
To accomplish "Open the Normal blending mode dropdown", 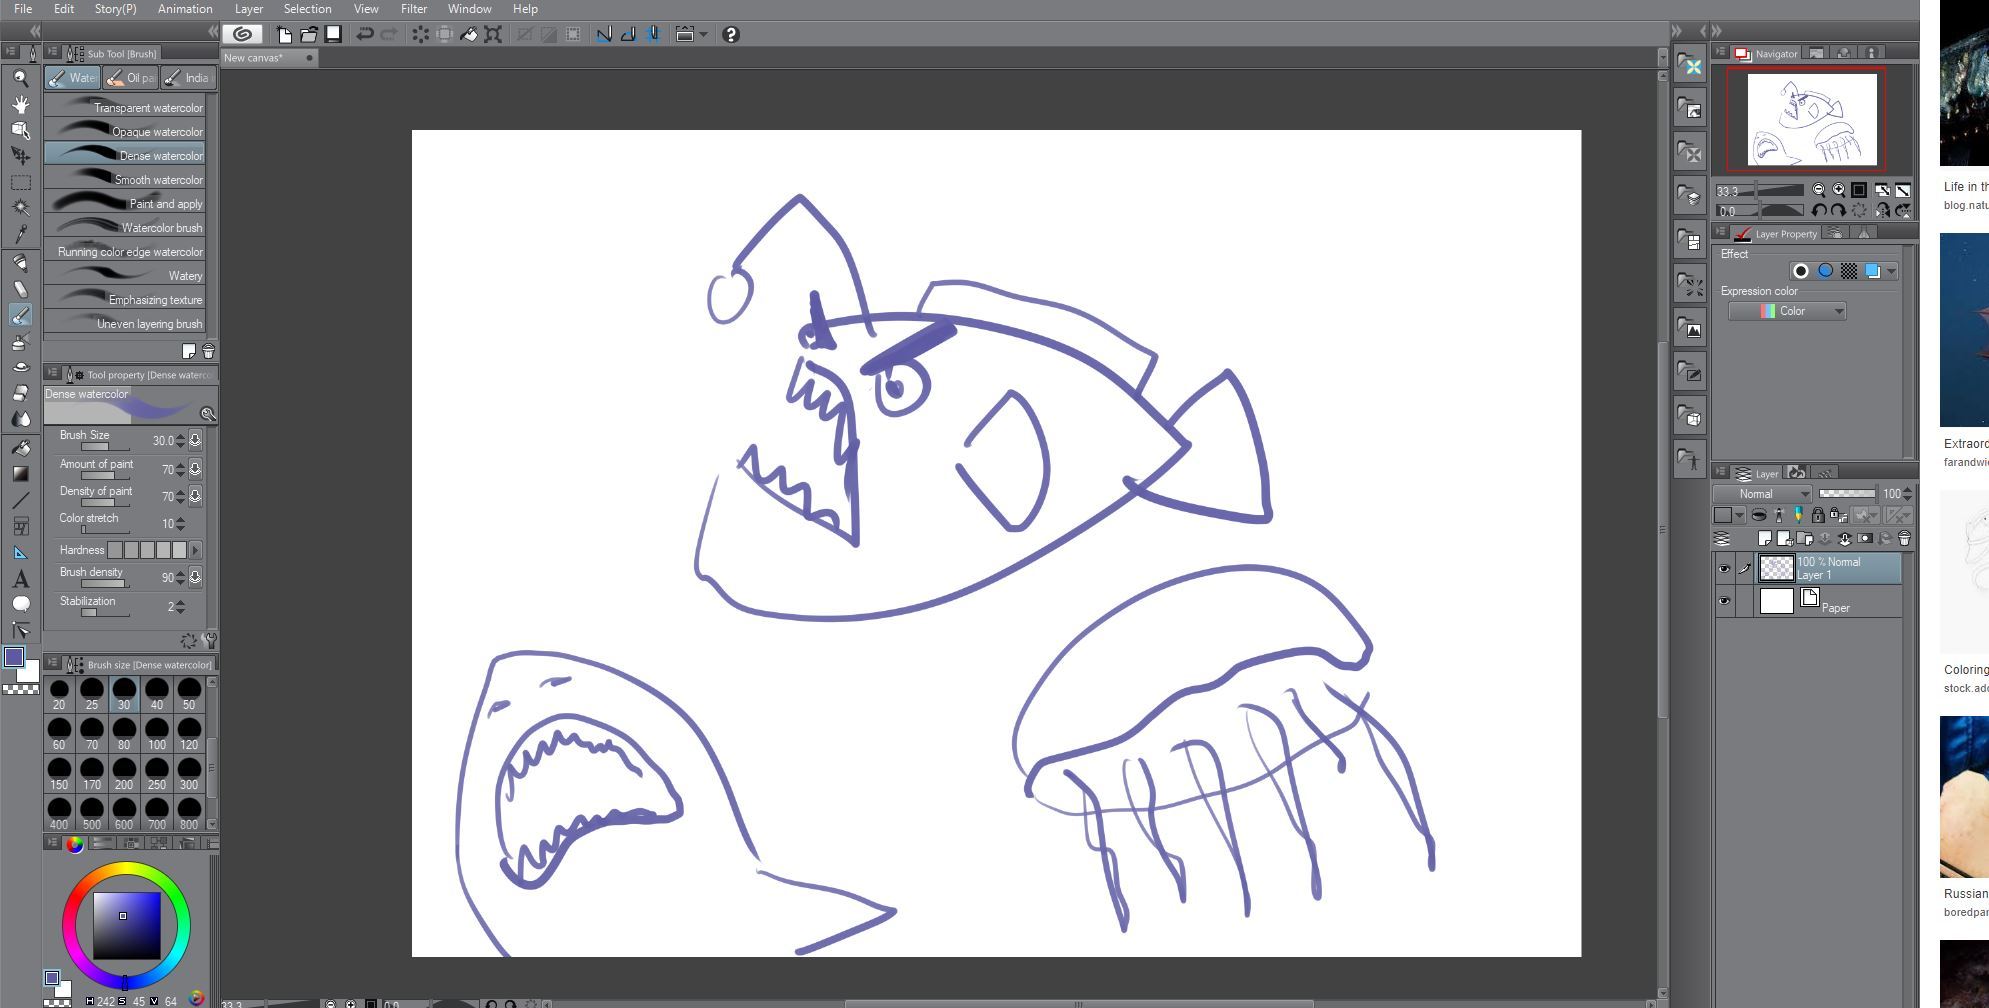I will tap(1762, 493).
